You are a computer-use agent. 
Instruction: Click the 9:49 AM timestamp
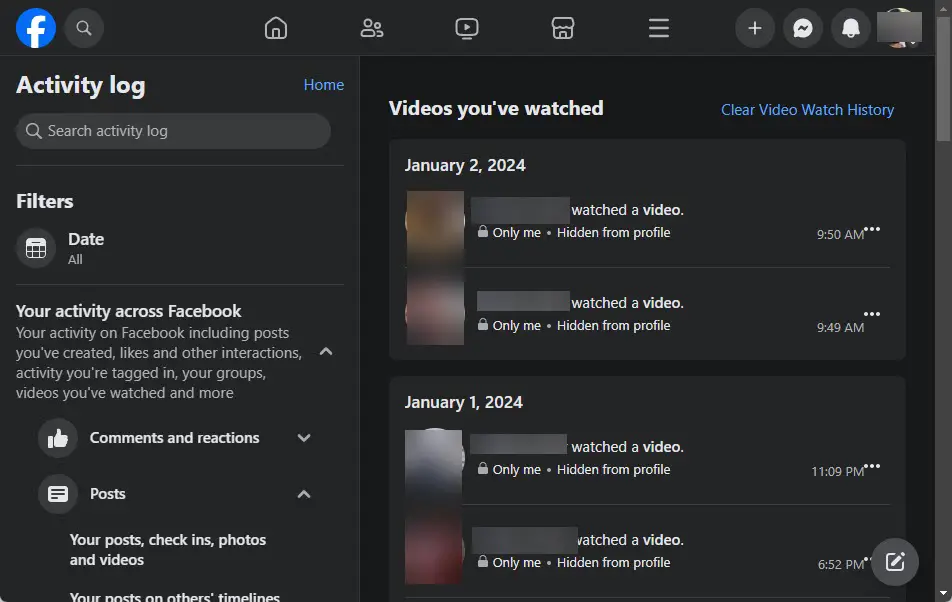click(840, 327)
